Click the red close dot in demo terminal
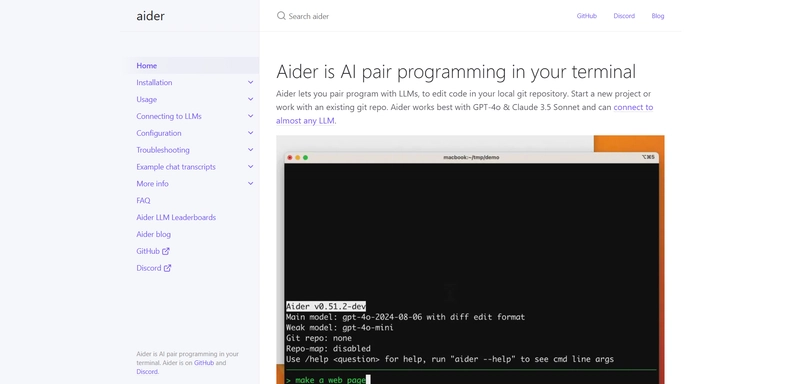800x384 pixels. click(290, 158)
